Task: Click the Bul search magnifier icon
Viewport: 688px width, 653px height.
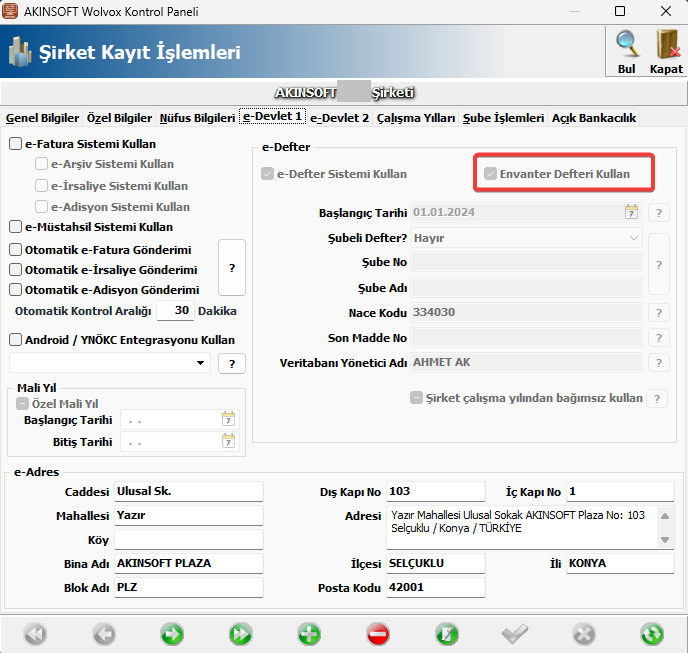Action: [x=627, y=44]
